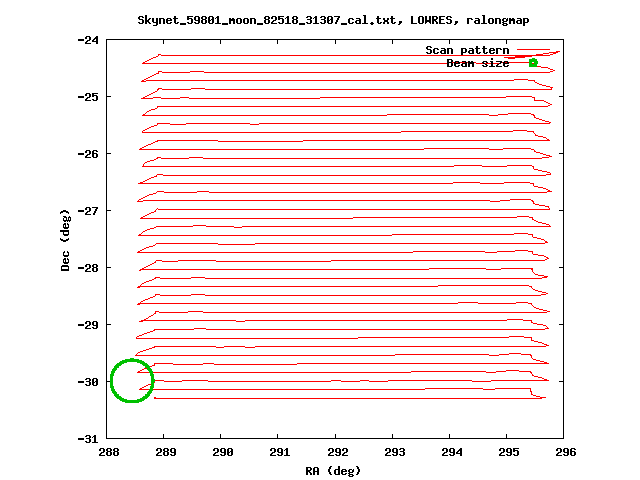Click the 293 RA axis tick label
The image size is (640, 480).
click(x=395, y=452)
